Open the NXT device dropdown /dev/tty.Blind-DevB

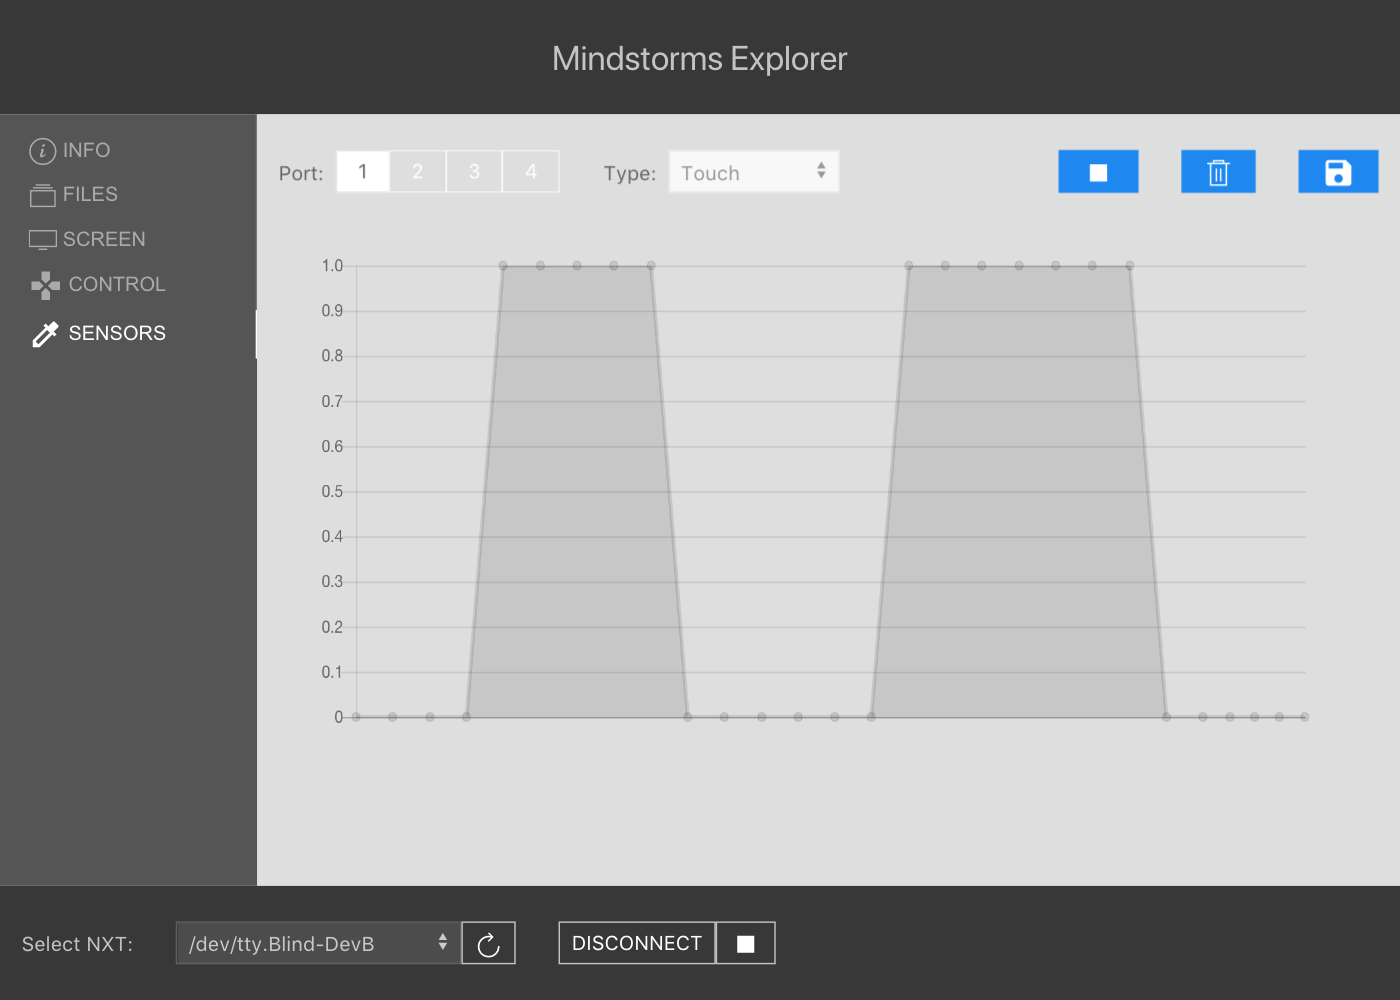click(318, 943)
